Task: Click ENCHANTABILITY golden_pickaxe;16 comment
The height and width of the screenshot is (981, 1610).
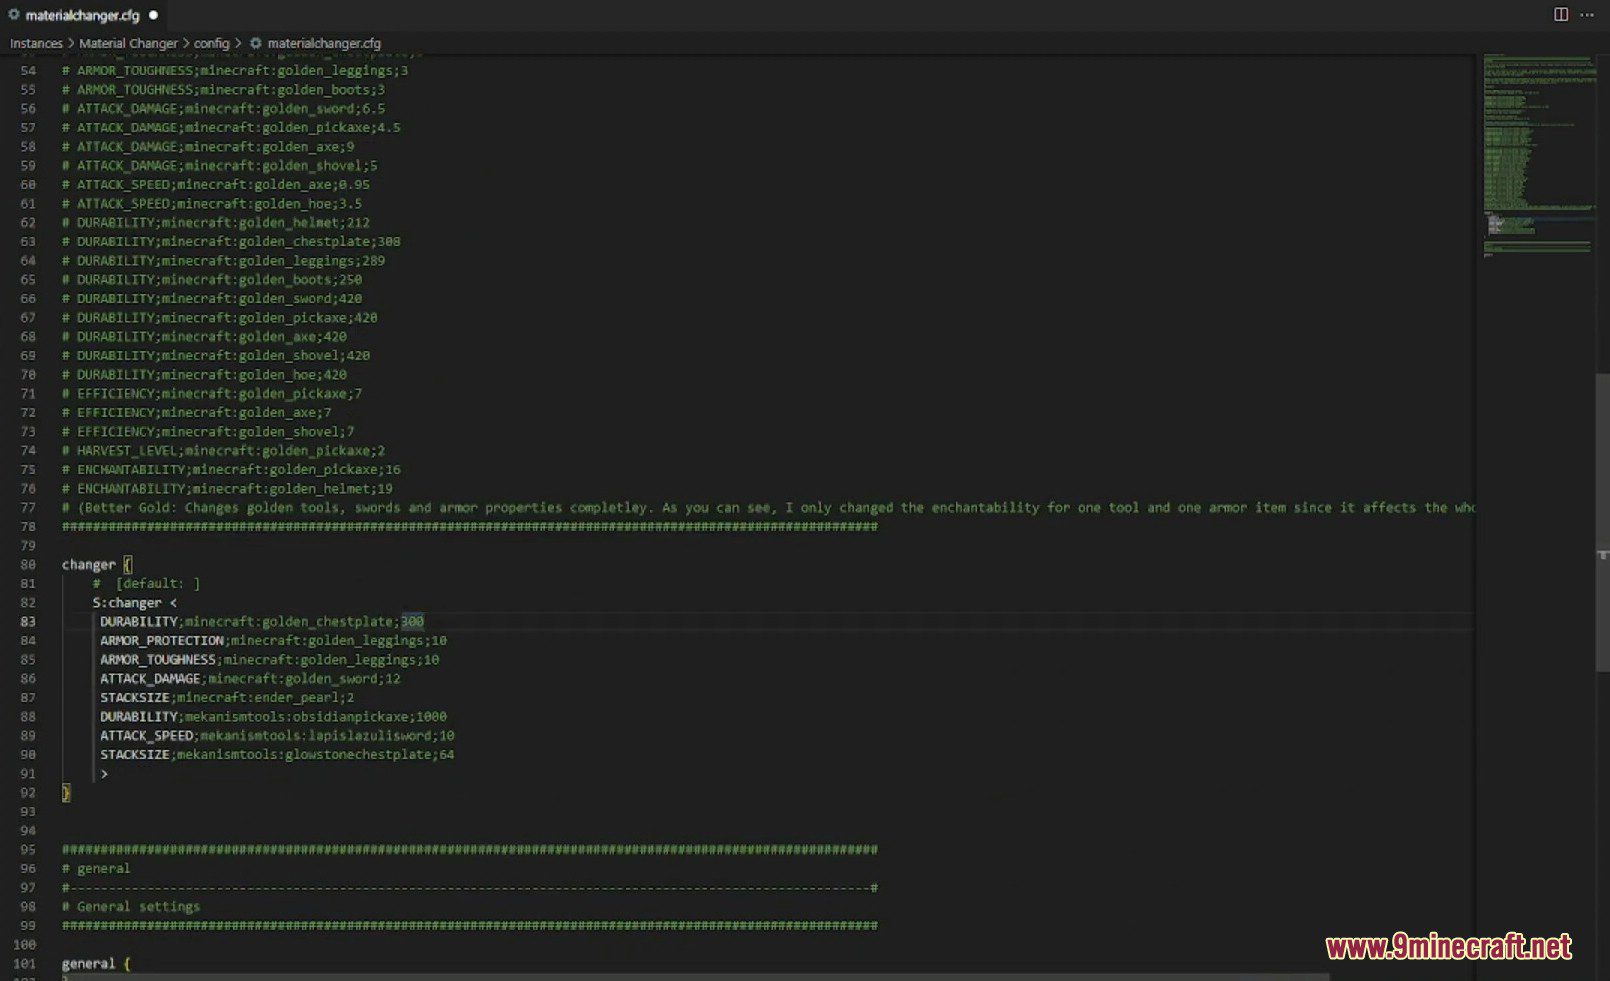Action: [231, 469]
